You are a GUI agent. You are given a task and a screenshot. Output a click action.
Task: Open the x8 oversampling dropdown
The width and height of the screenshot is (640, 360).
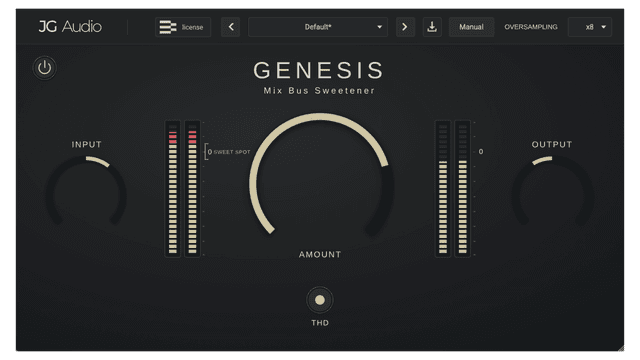coord(590,27)
